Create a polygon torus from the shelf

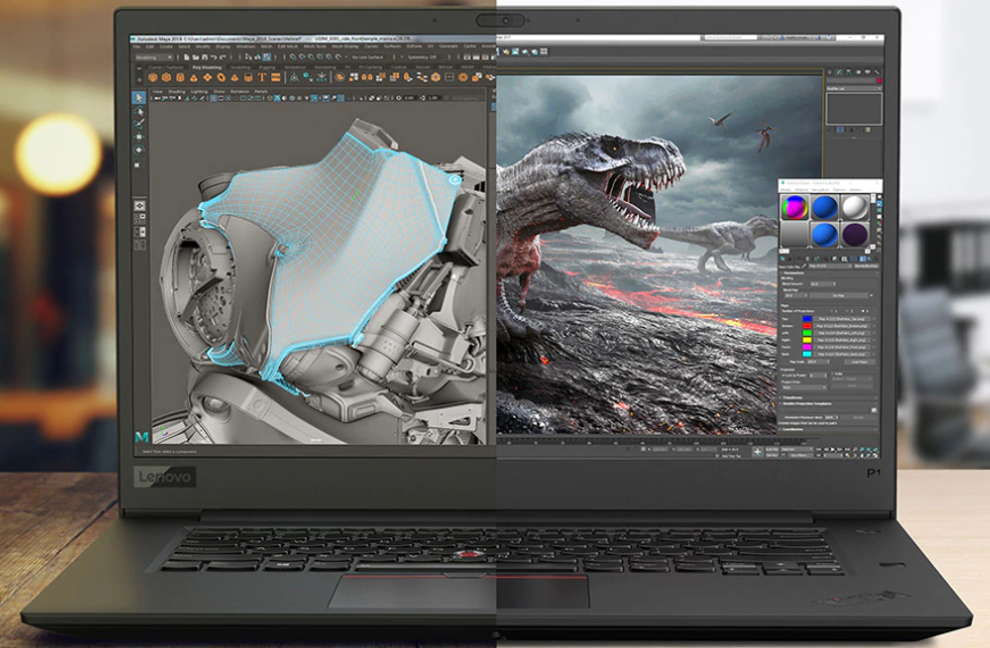coord(221,77)
